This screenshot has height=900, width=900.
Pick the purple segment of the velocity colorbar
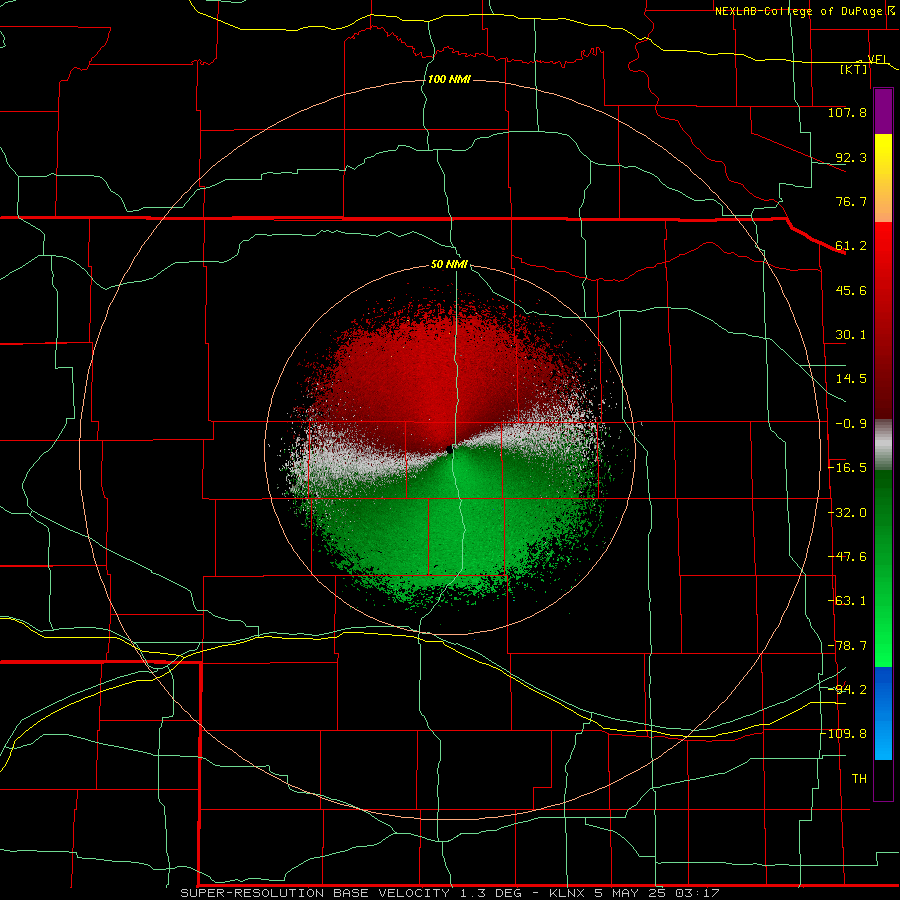point(883,111)
